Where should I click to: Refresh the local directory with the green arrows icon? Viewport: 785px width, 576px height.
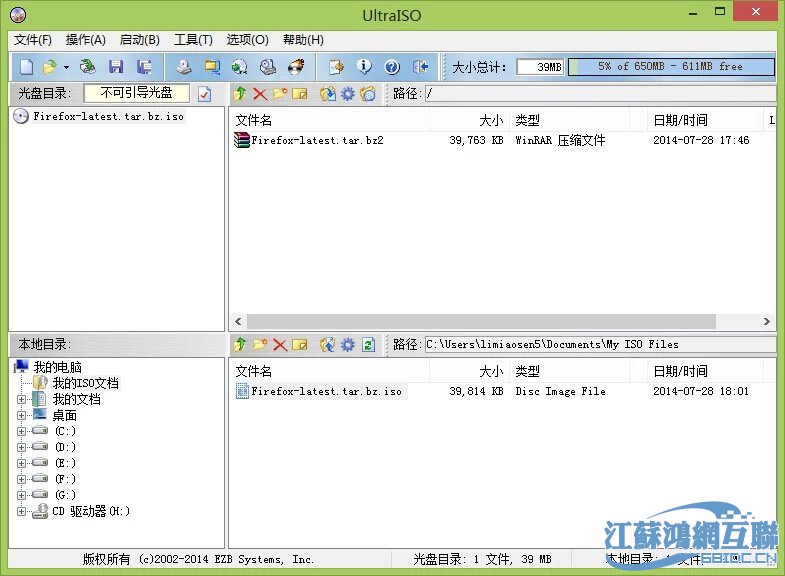point(368,344)
